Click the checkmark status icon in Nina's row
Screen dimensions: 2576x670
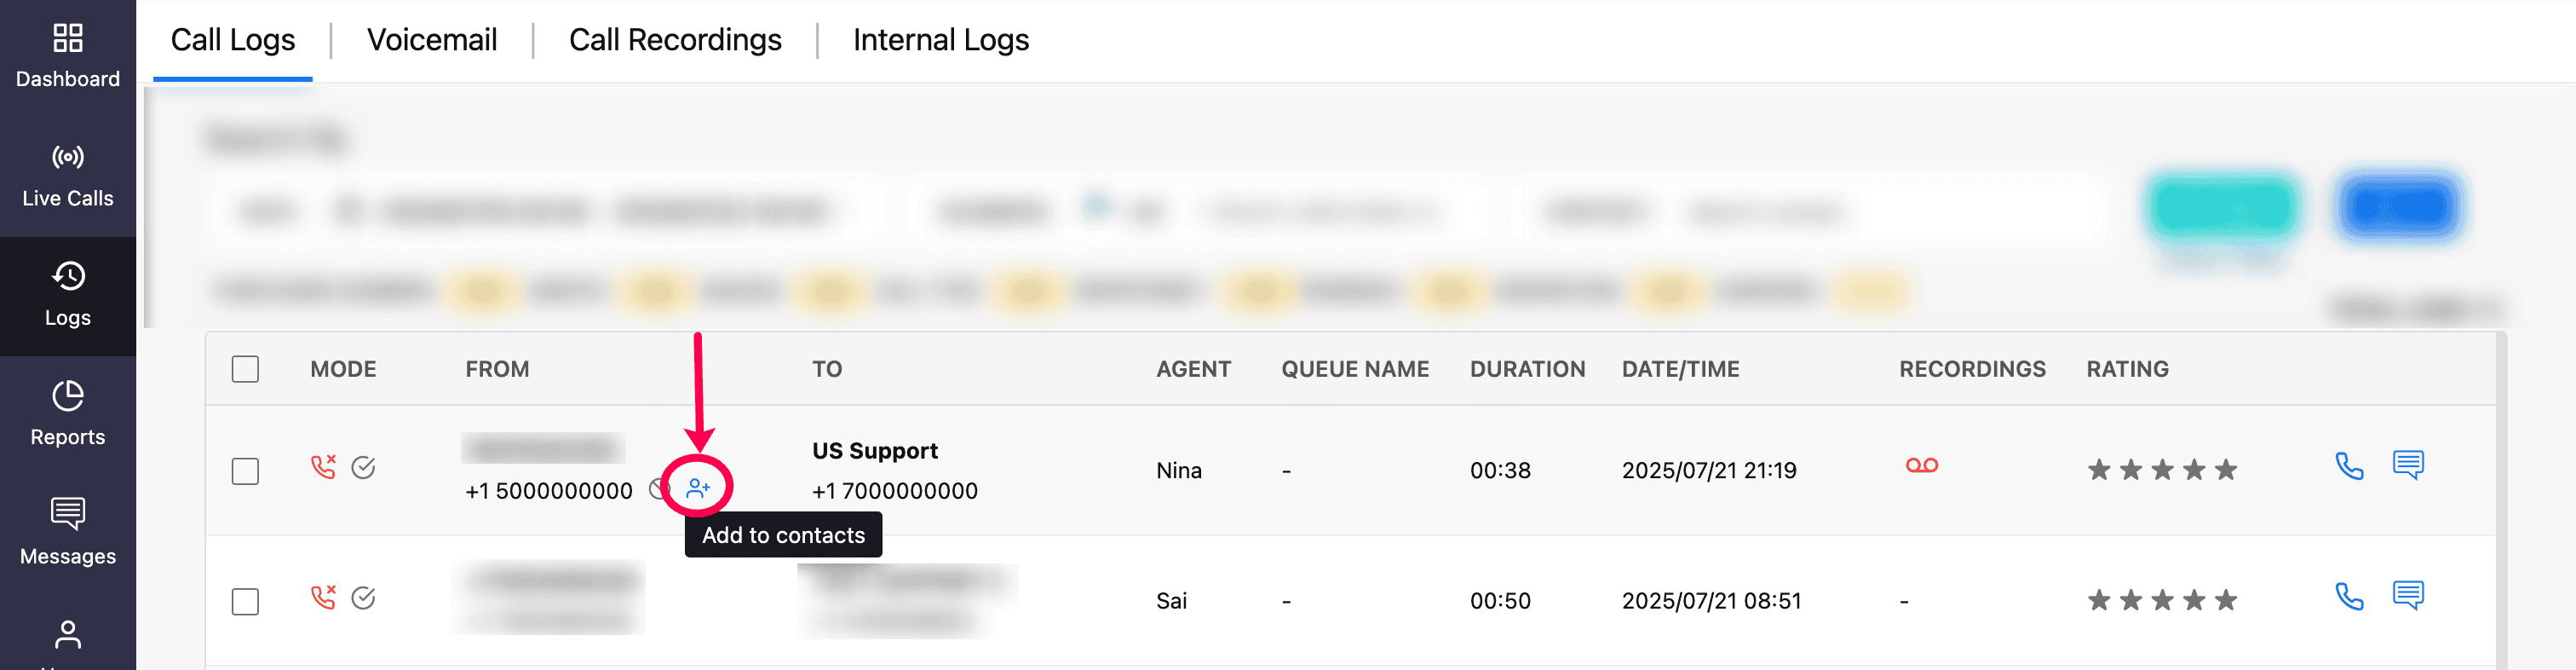pyautogui.click(x=363, y=467)
